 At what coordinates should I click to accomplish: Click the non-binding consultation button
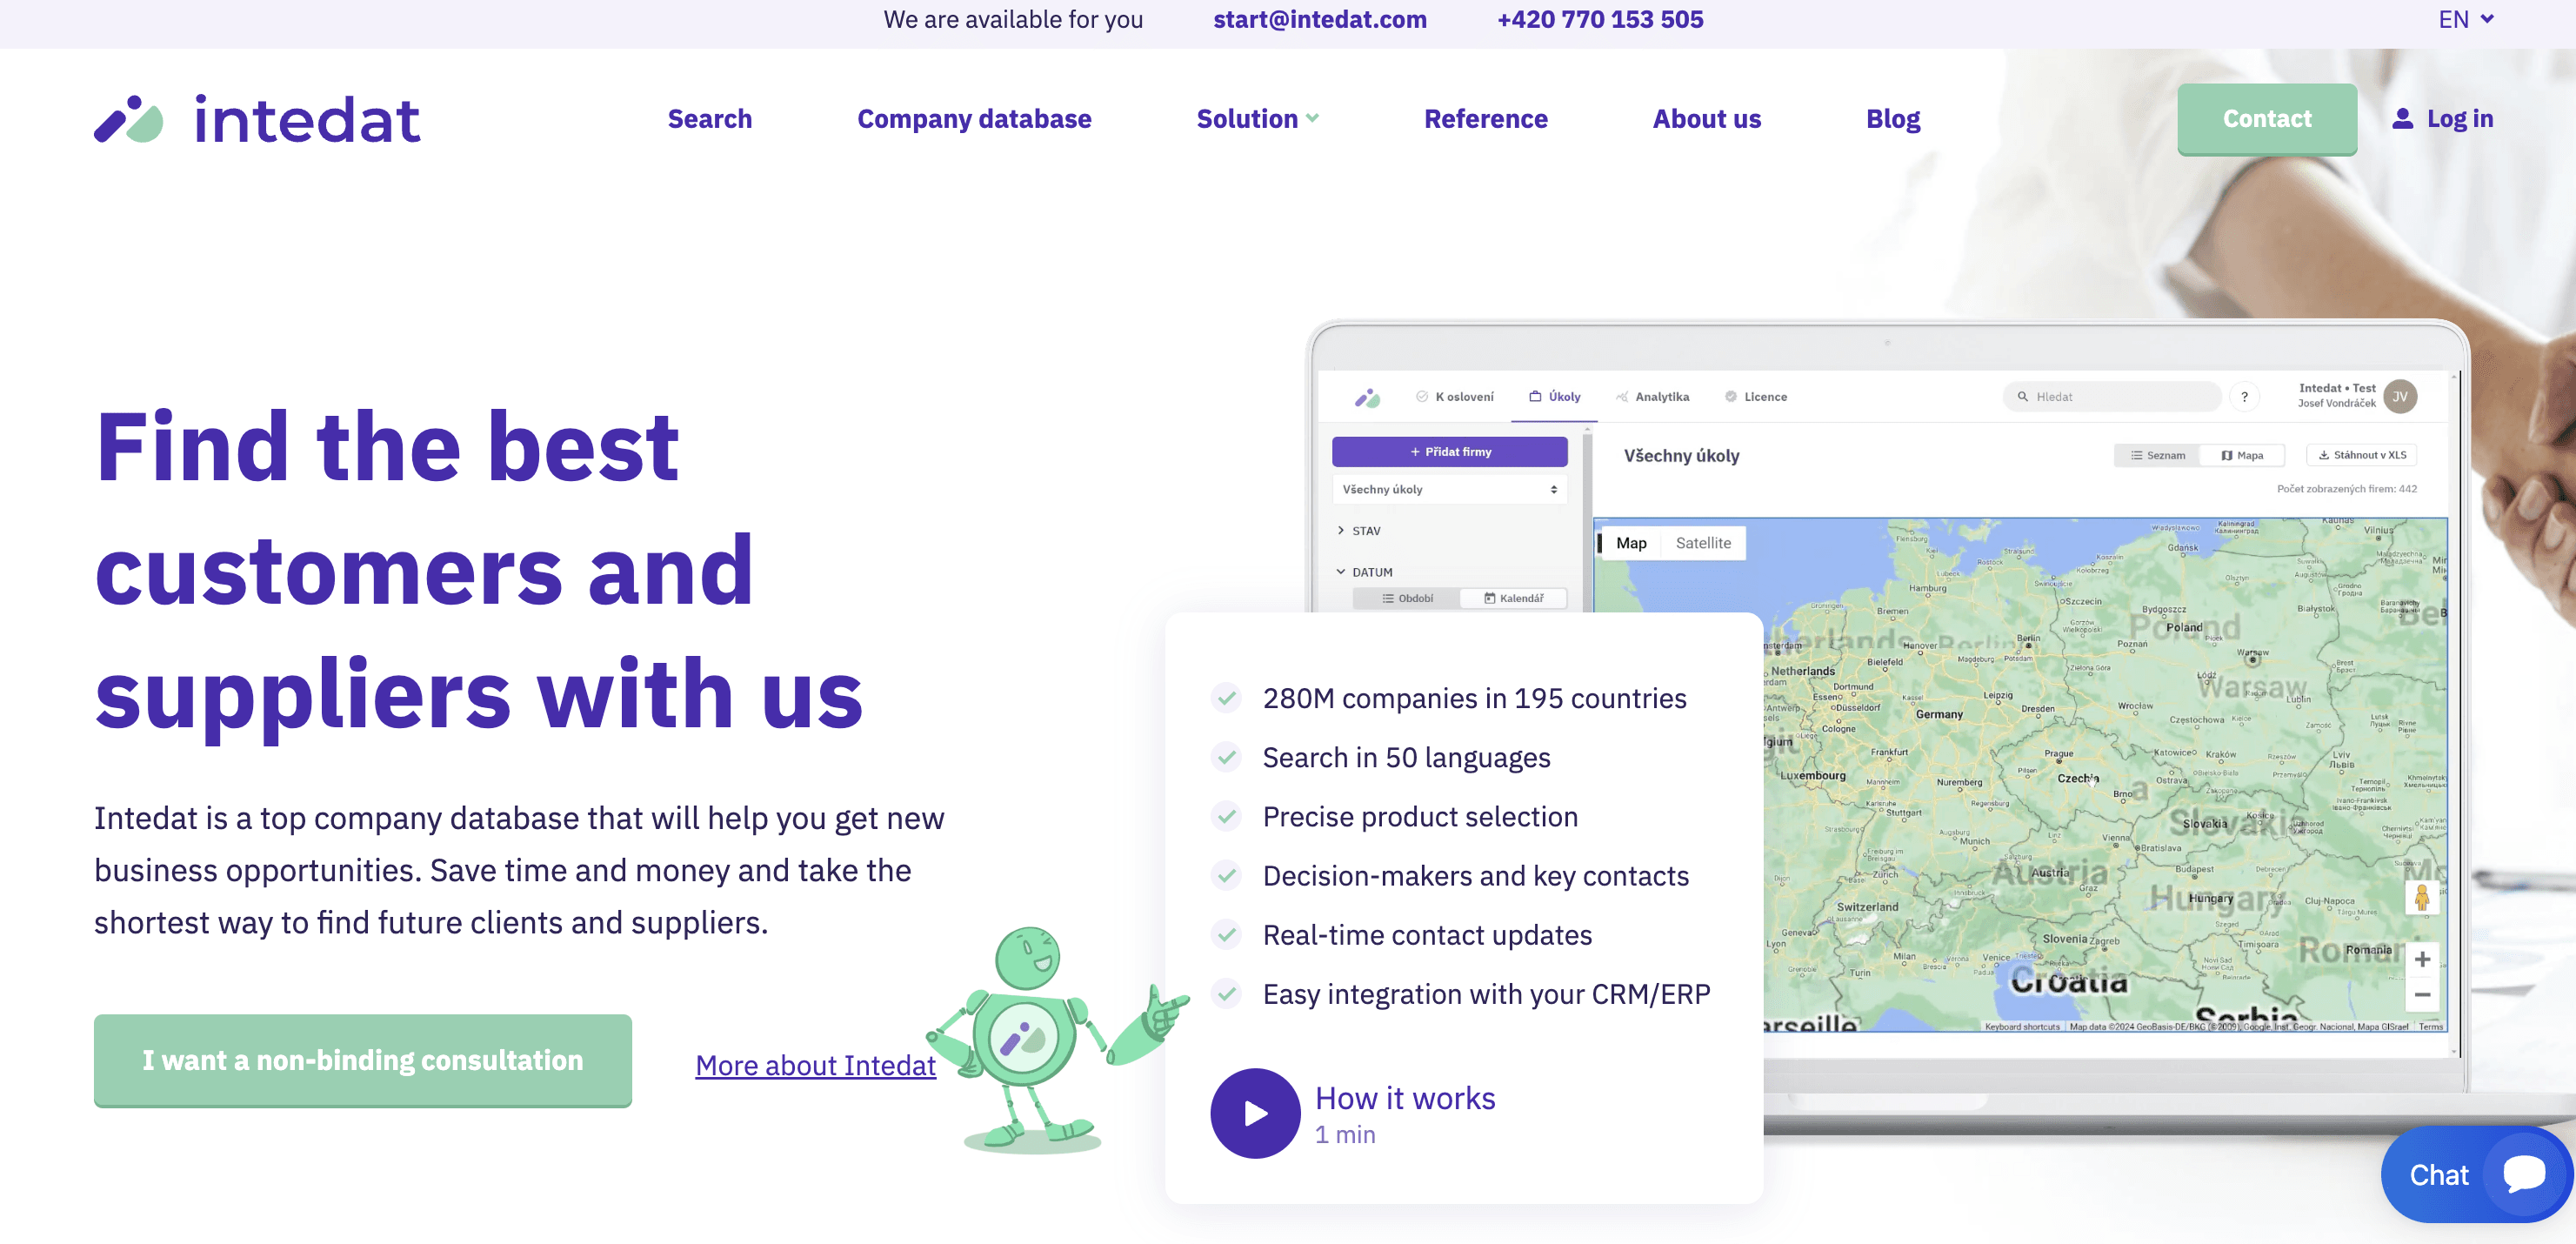click(x=362, y=1060)
